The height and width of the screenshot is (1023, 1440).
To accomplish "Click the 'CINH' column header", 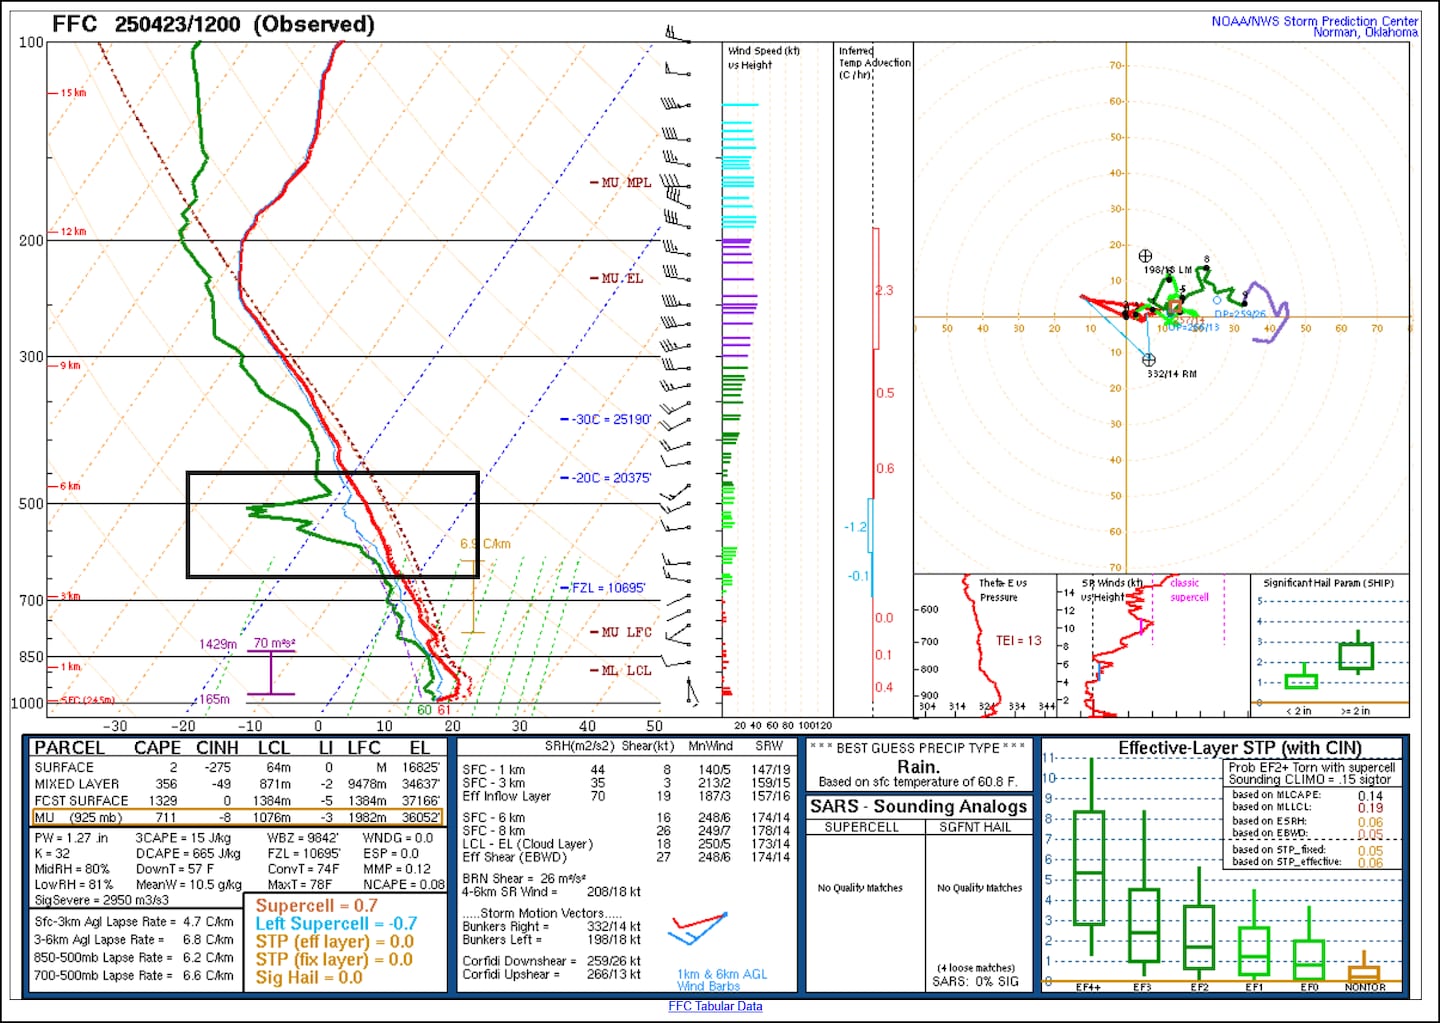I will pos(217,748).
